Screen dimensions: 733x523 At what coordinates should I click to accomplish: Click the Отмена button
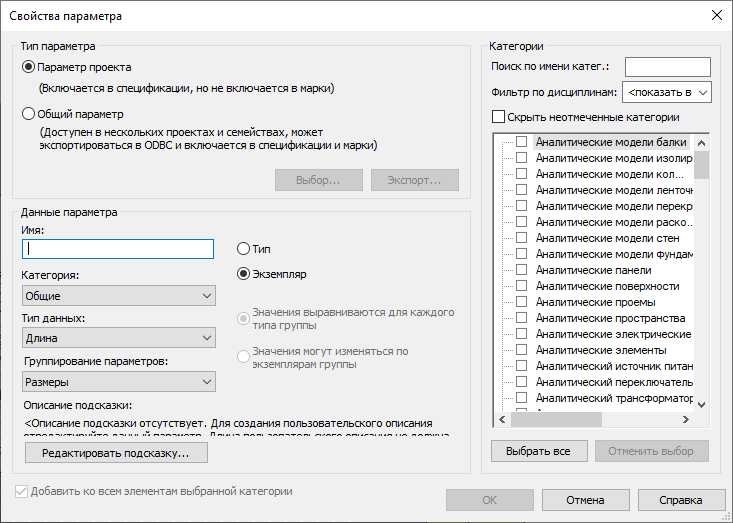585,500
